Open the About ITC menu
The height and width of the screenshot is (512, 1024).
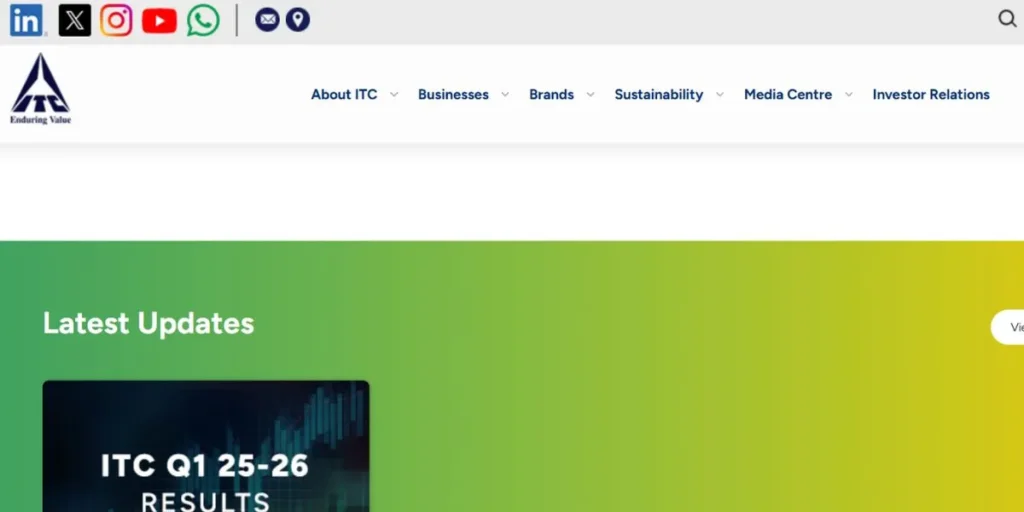[344, 95]
